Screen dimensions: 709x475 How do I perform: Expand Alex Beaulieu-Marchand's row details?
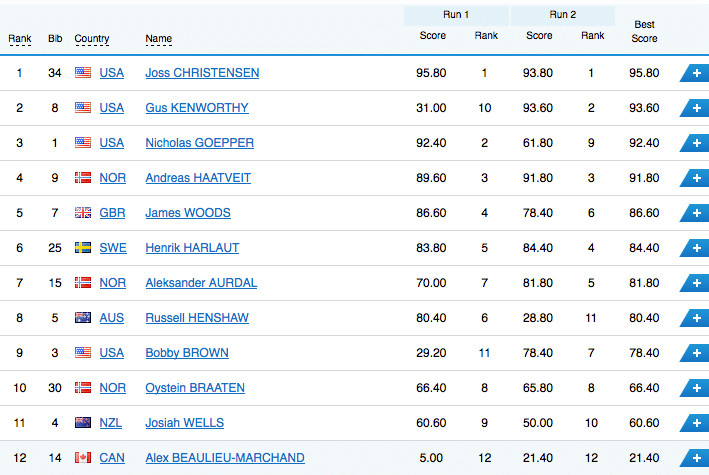pyautogui.click(x=695, y=458)
